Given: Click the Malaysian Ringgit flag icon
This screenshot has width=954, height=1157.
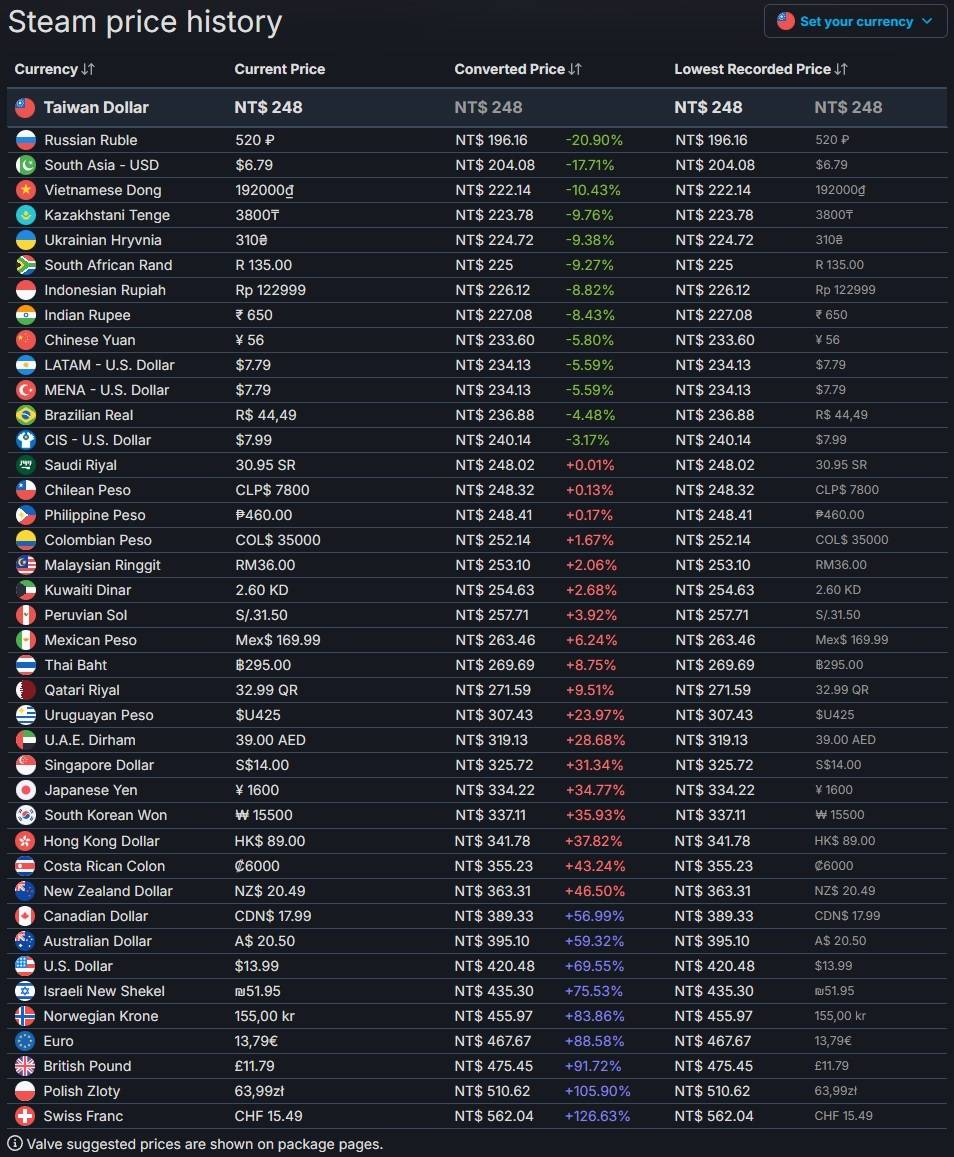Looking at the screenshot, I should point(26,565).
